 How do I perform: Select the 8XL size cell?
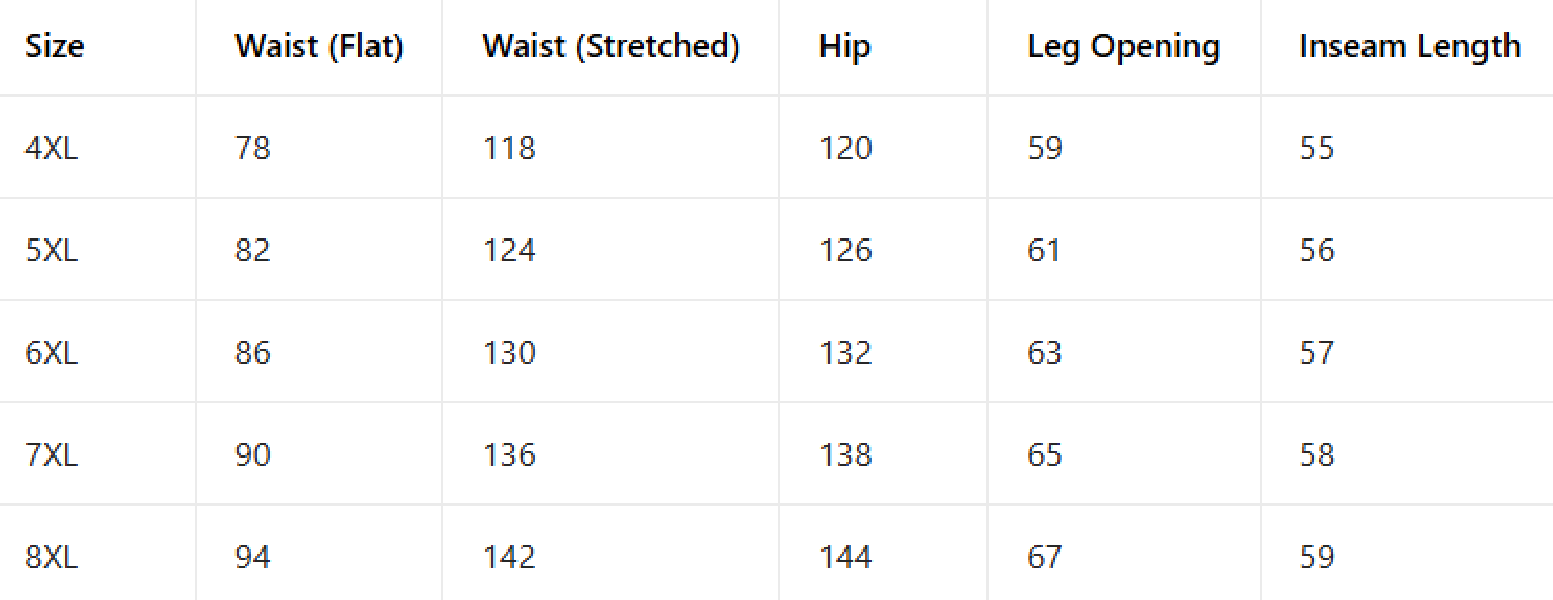[52, 557]
